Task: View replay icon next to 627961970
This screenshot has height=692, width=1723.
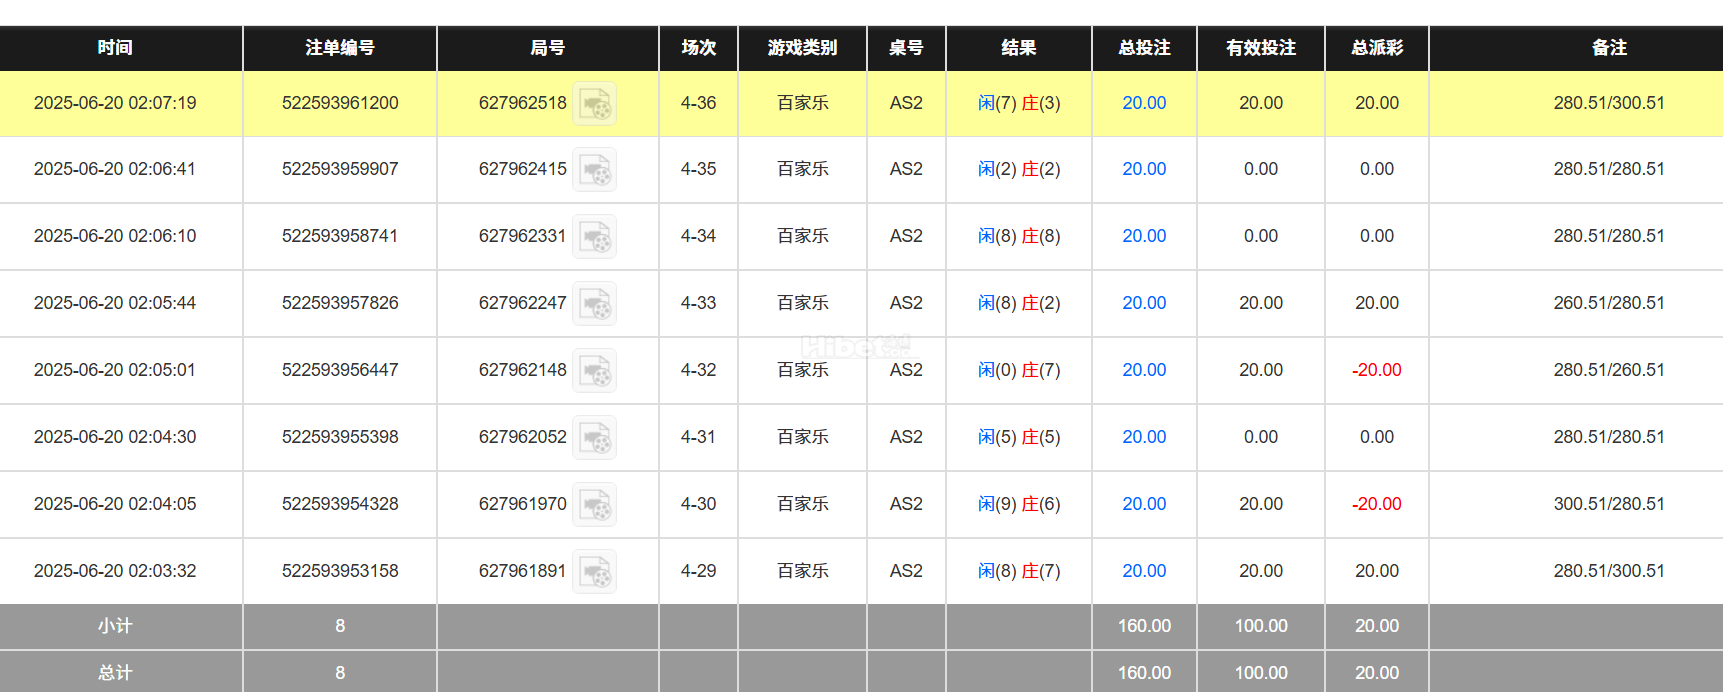Action: tap(595, 505)
